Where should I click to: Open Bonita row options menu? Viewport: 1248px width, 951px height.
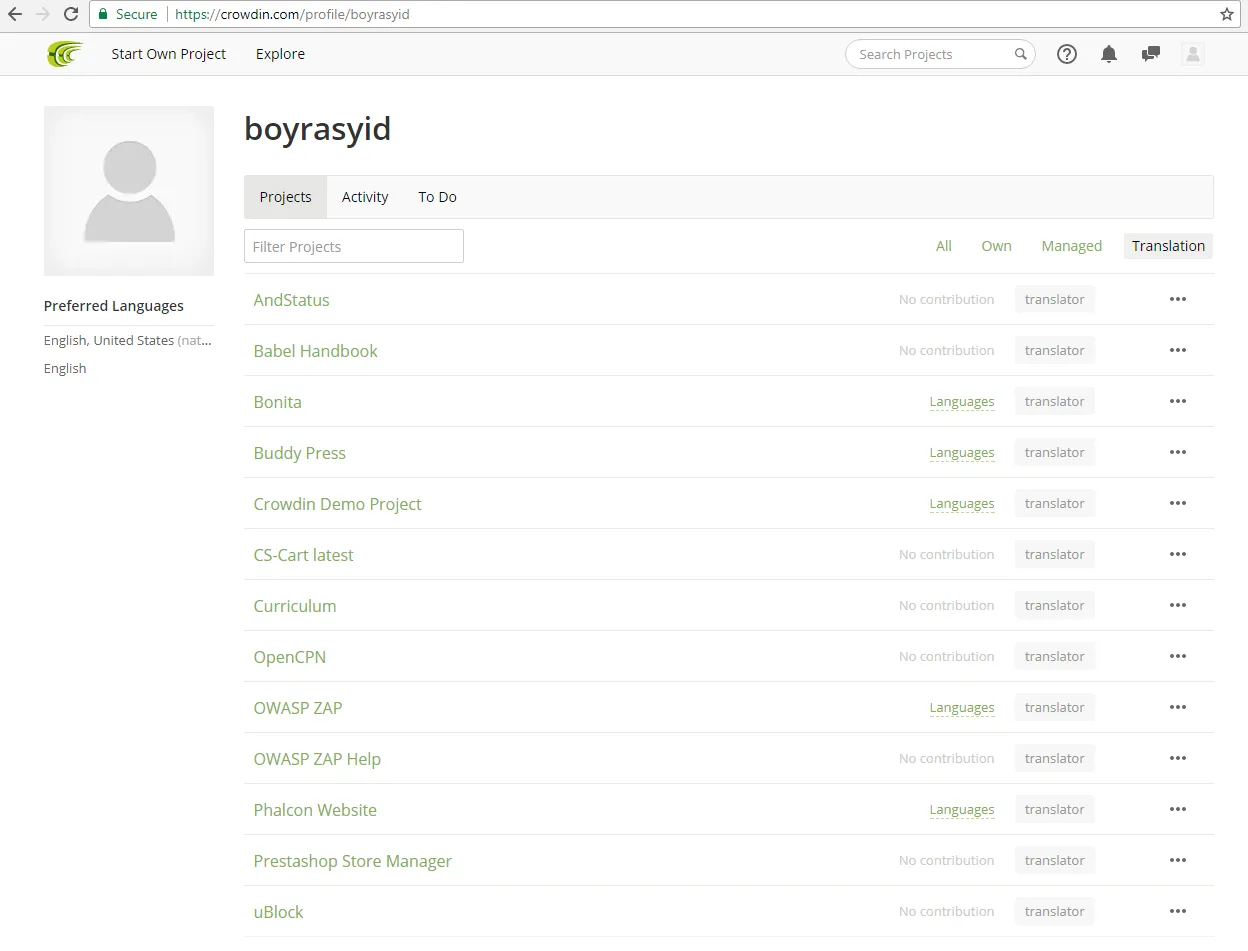pos(1177,401)
